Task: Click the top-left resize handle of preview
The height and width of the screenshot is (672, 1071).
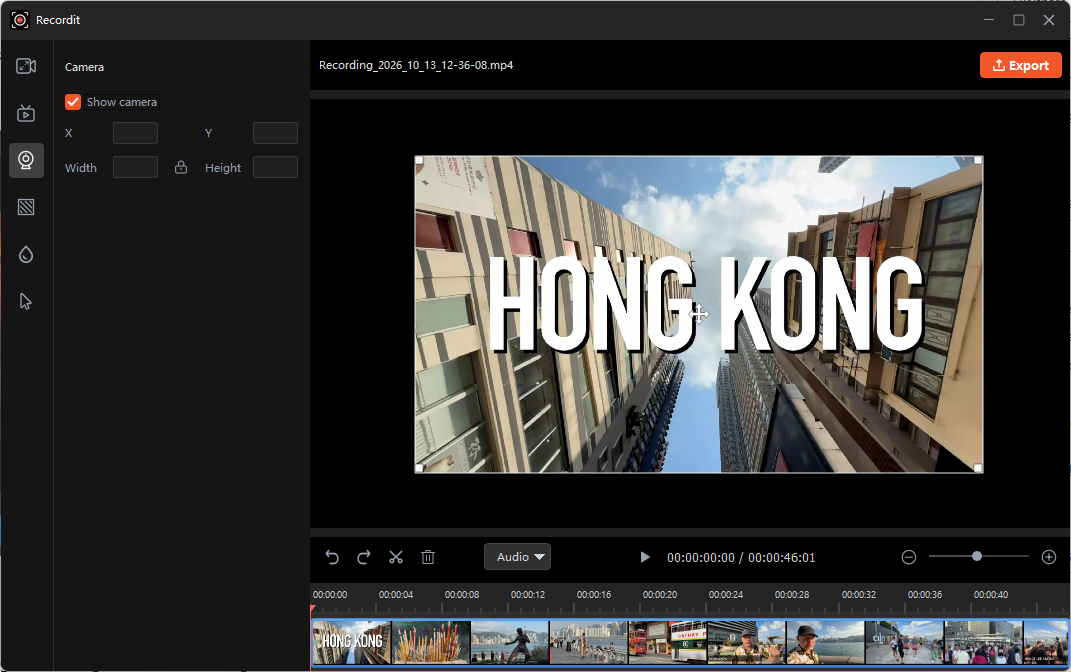Action: coord(419,160)
